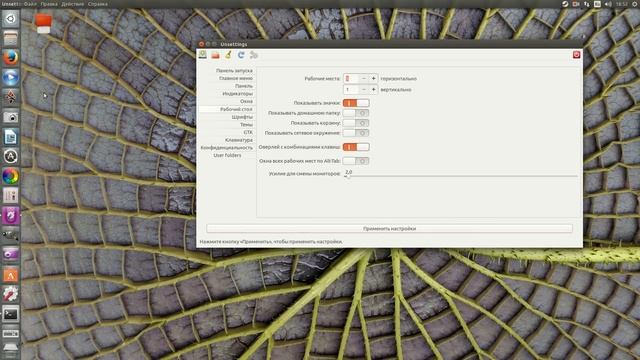640x360 pixels.
Task: Decrease horizontal workspaces with minus button
Action: (x=364, y=78)
